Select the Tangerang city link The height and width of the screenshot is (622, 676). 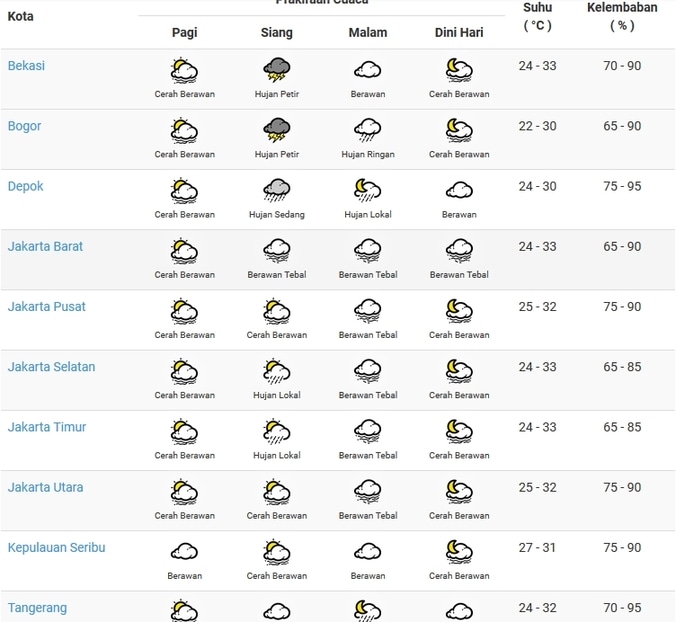[38, 608]
